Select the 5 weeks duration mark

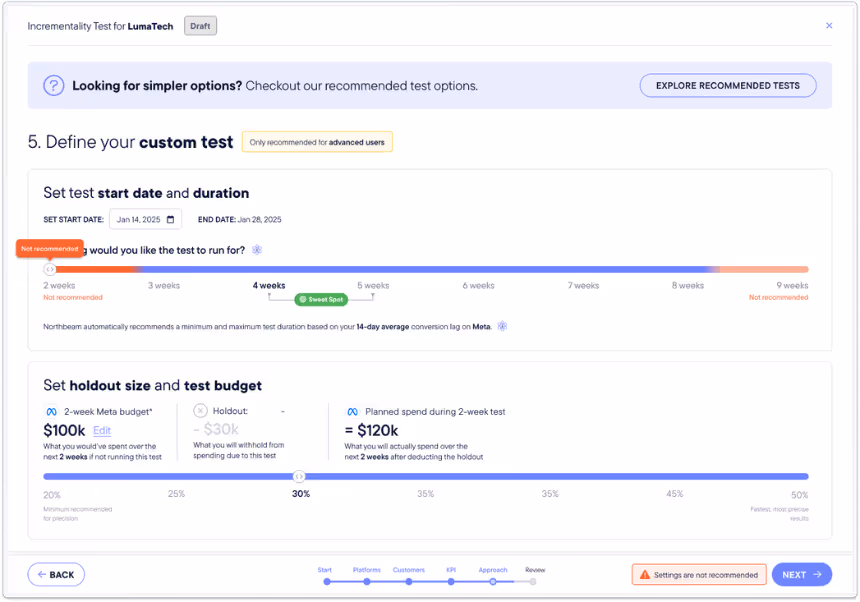tap(373, 286)
